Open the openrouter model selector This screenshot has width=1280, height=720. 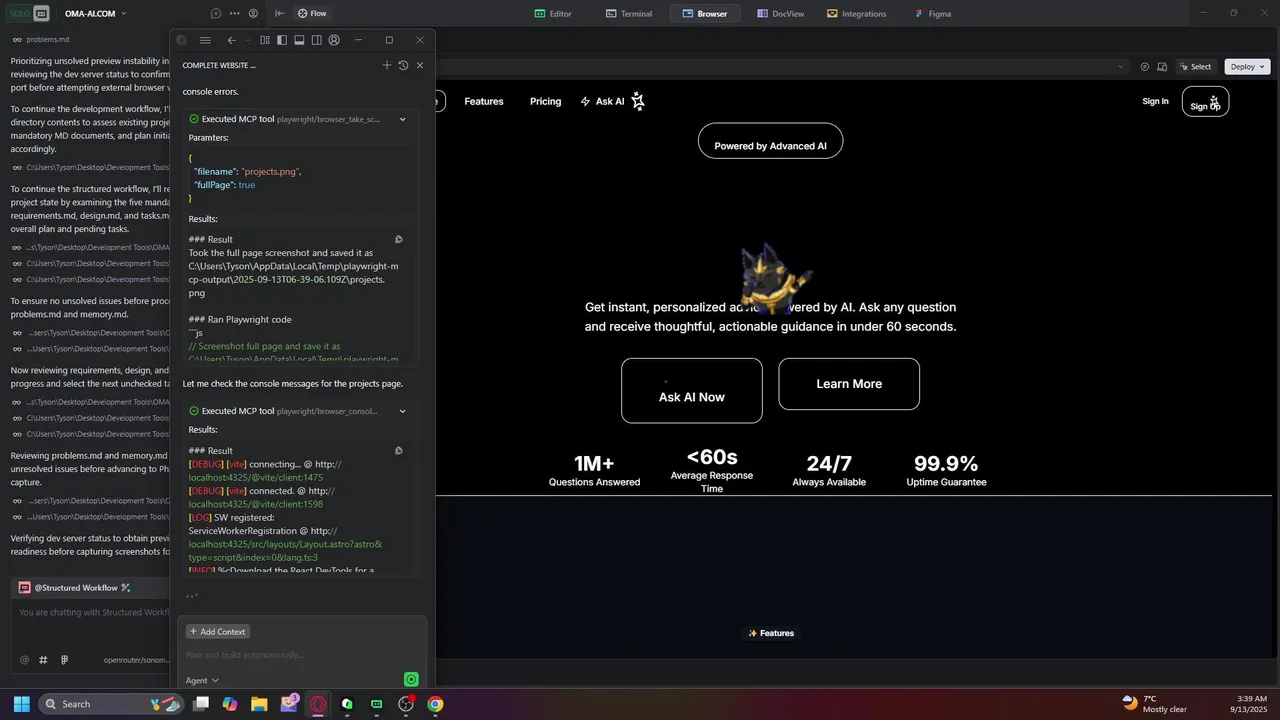click(x=136, y=660)
